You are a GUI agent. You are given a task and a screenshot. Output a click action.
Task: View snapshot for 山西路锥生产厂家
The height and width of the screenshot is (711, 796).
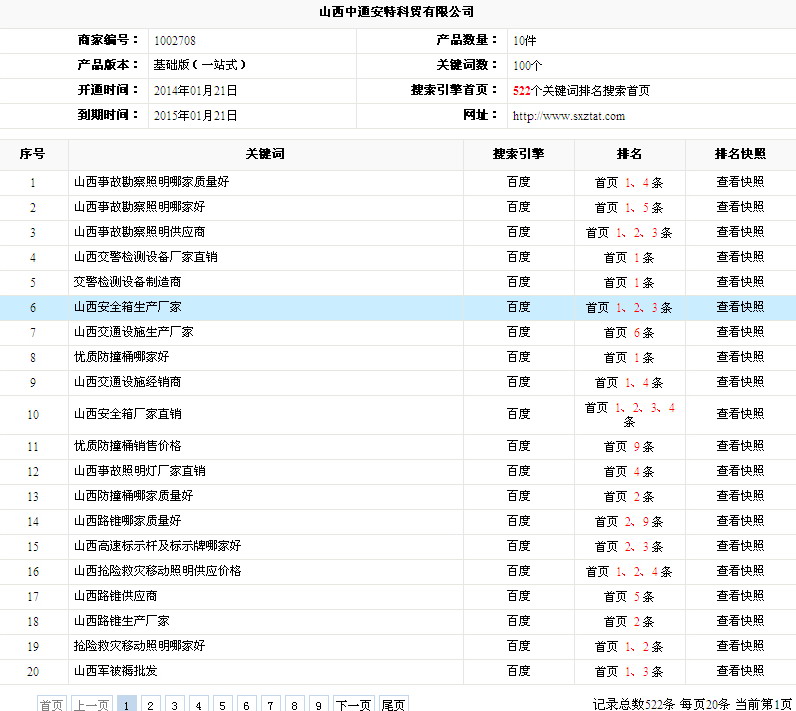pos(740,621)
